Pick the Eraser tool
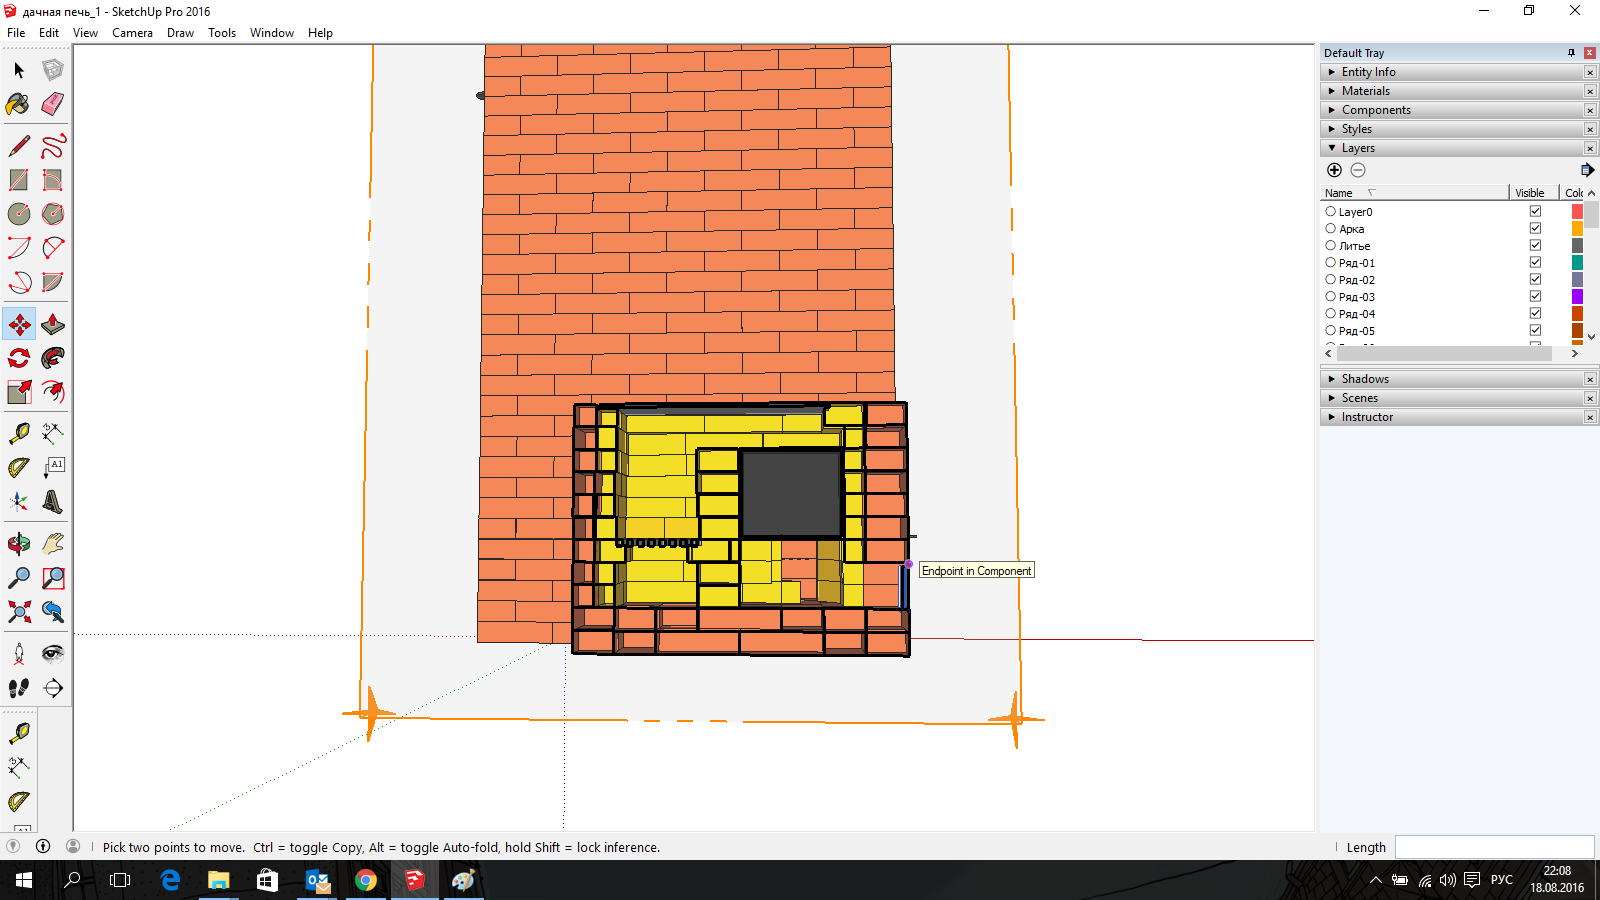This screenshot has width=1600, height=900. pos(53,104)
